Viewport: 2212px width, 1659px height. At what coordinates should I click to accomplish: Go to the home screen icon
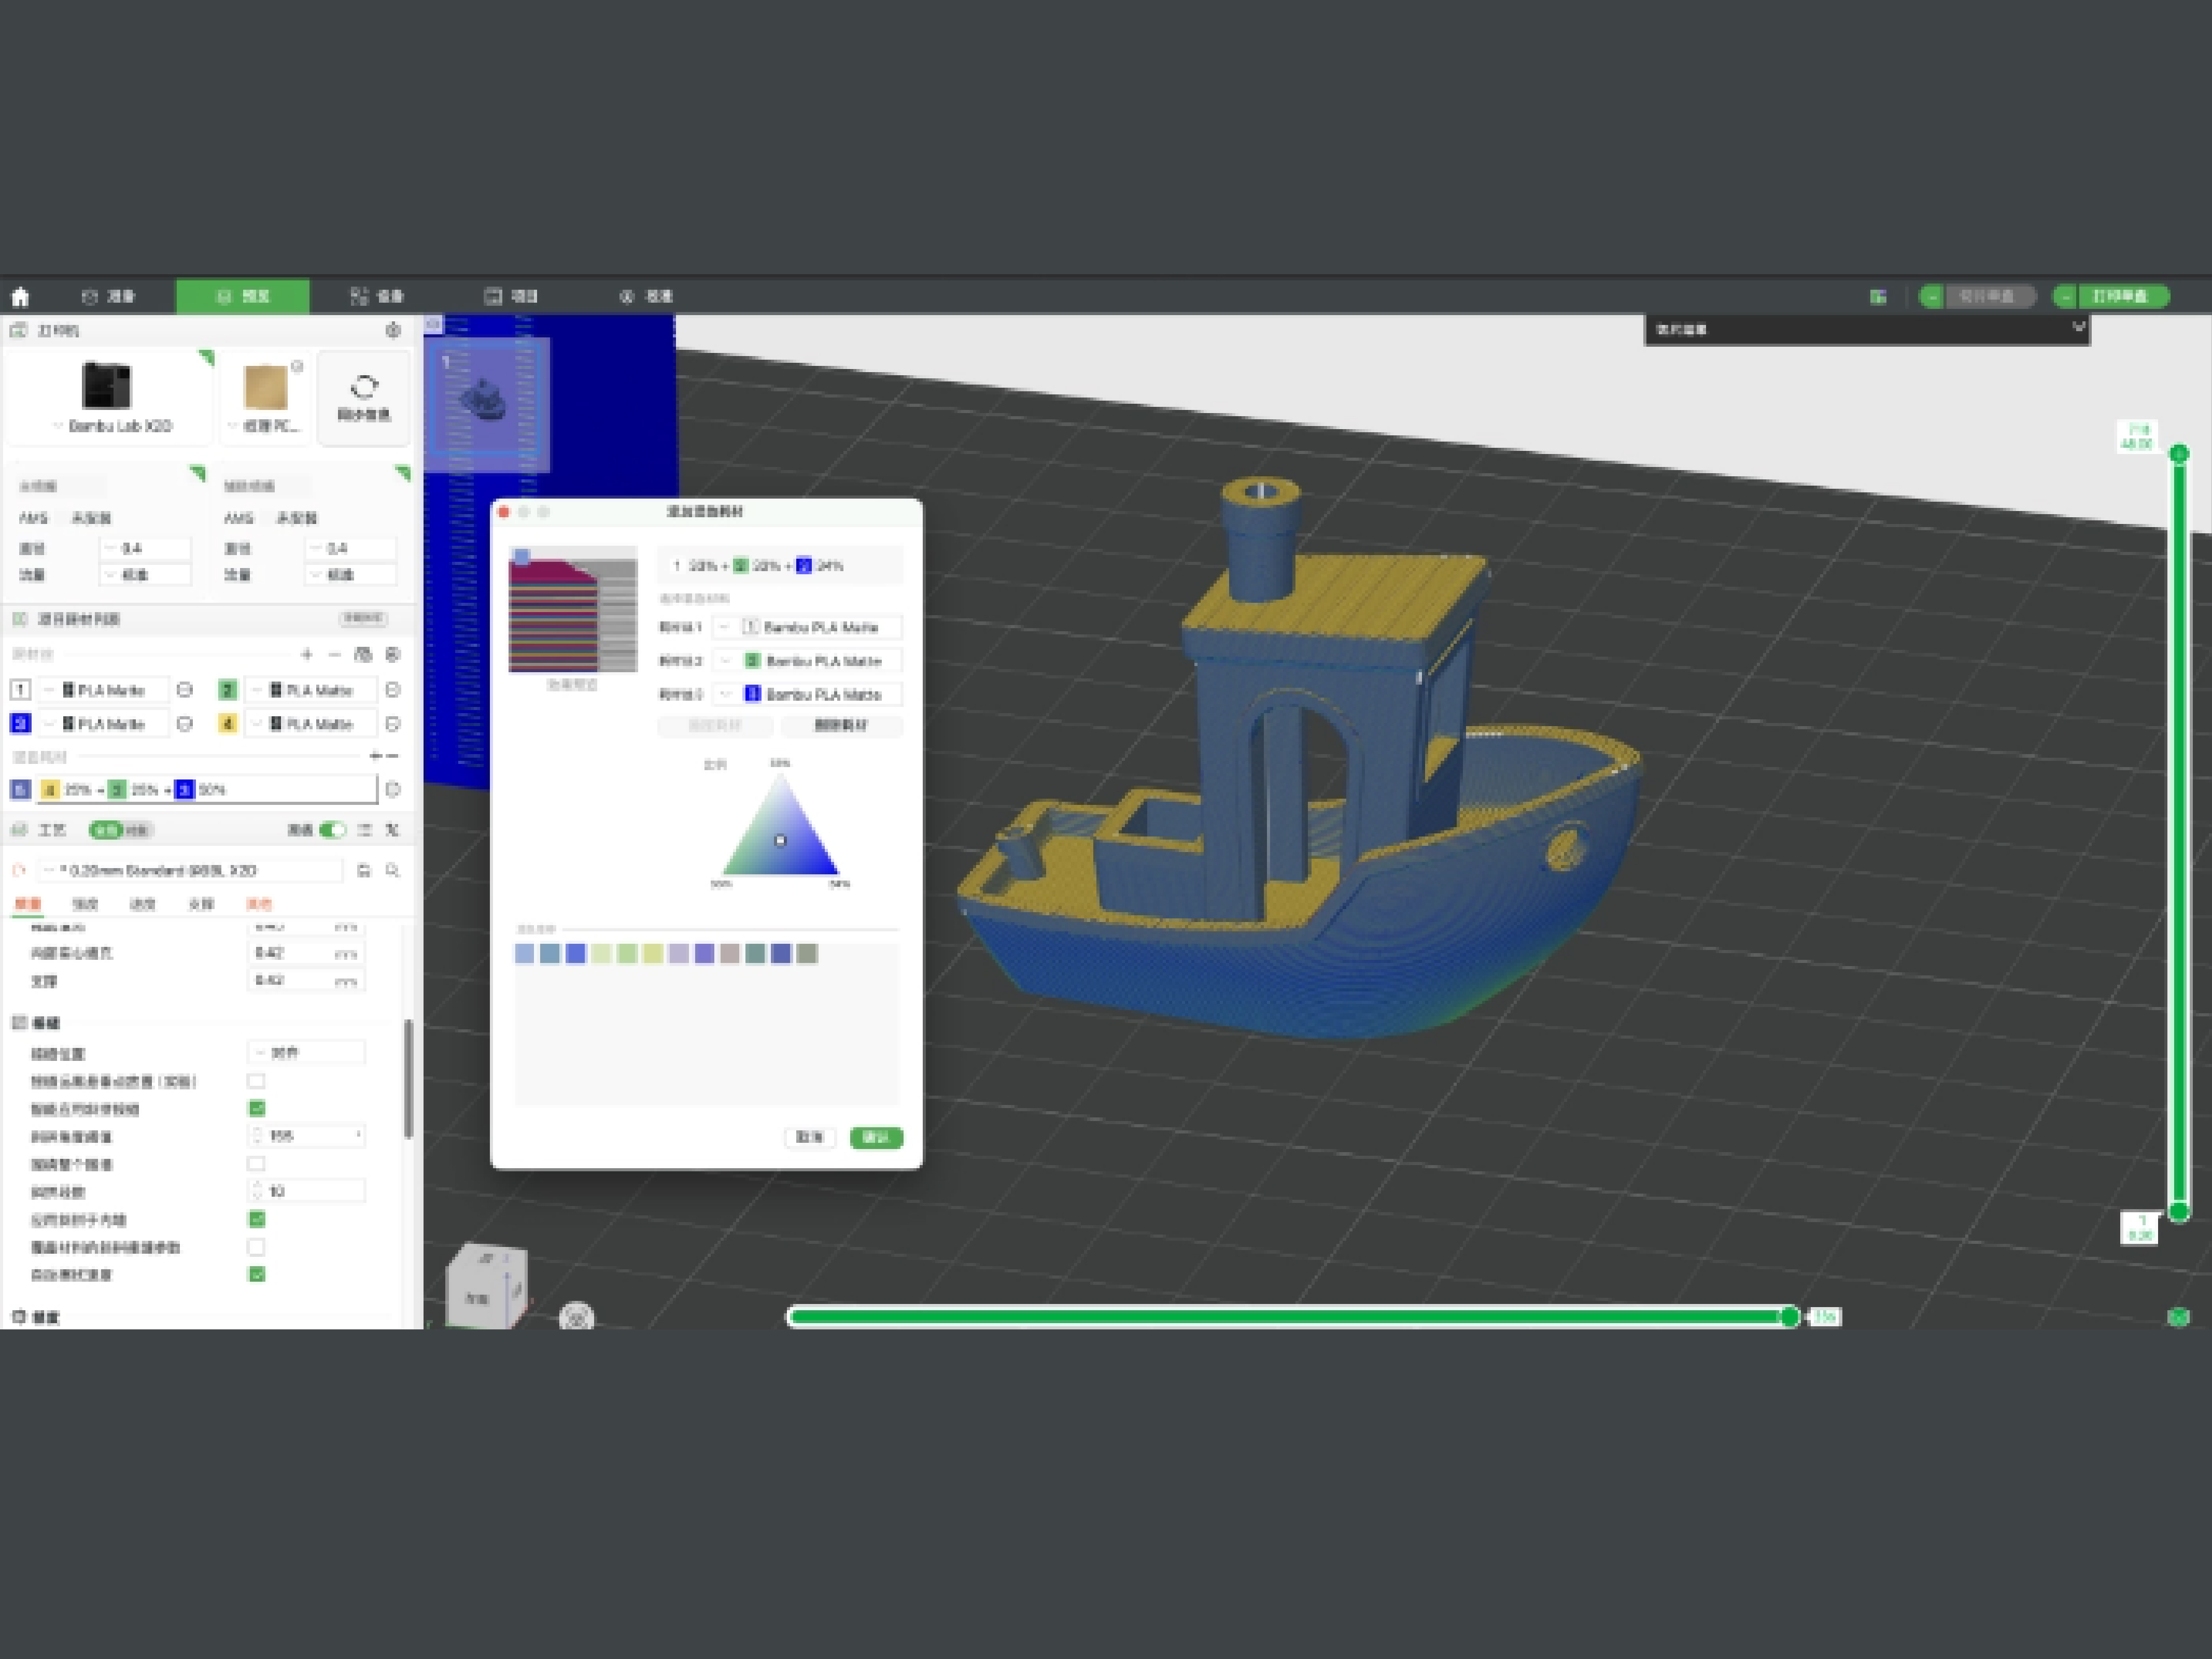pyautogui.click(x=20, y=296)
